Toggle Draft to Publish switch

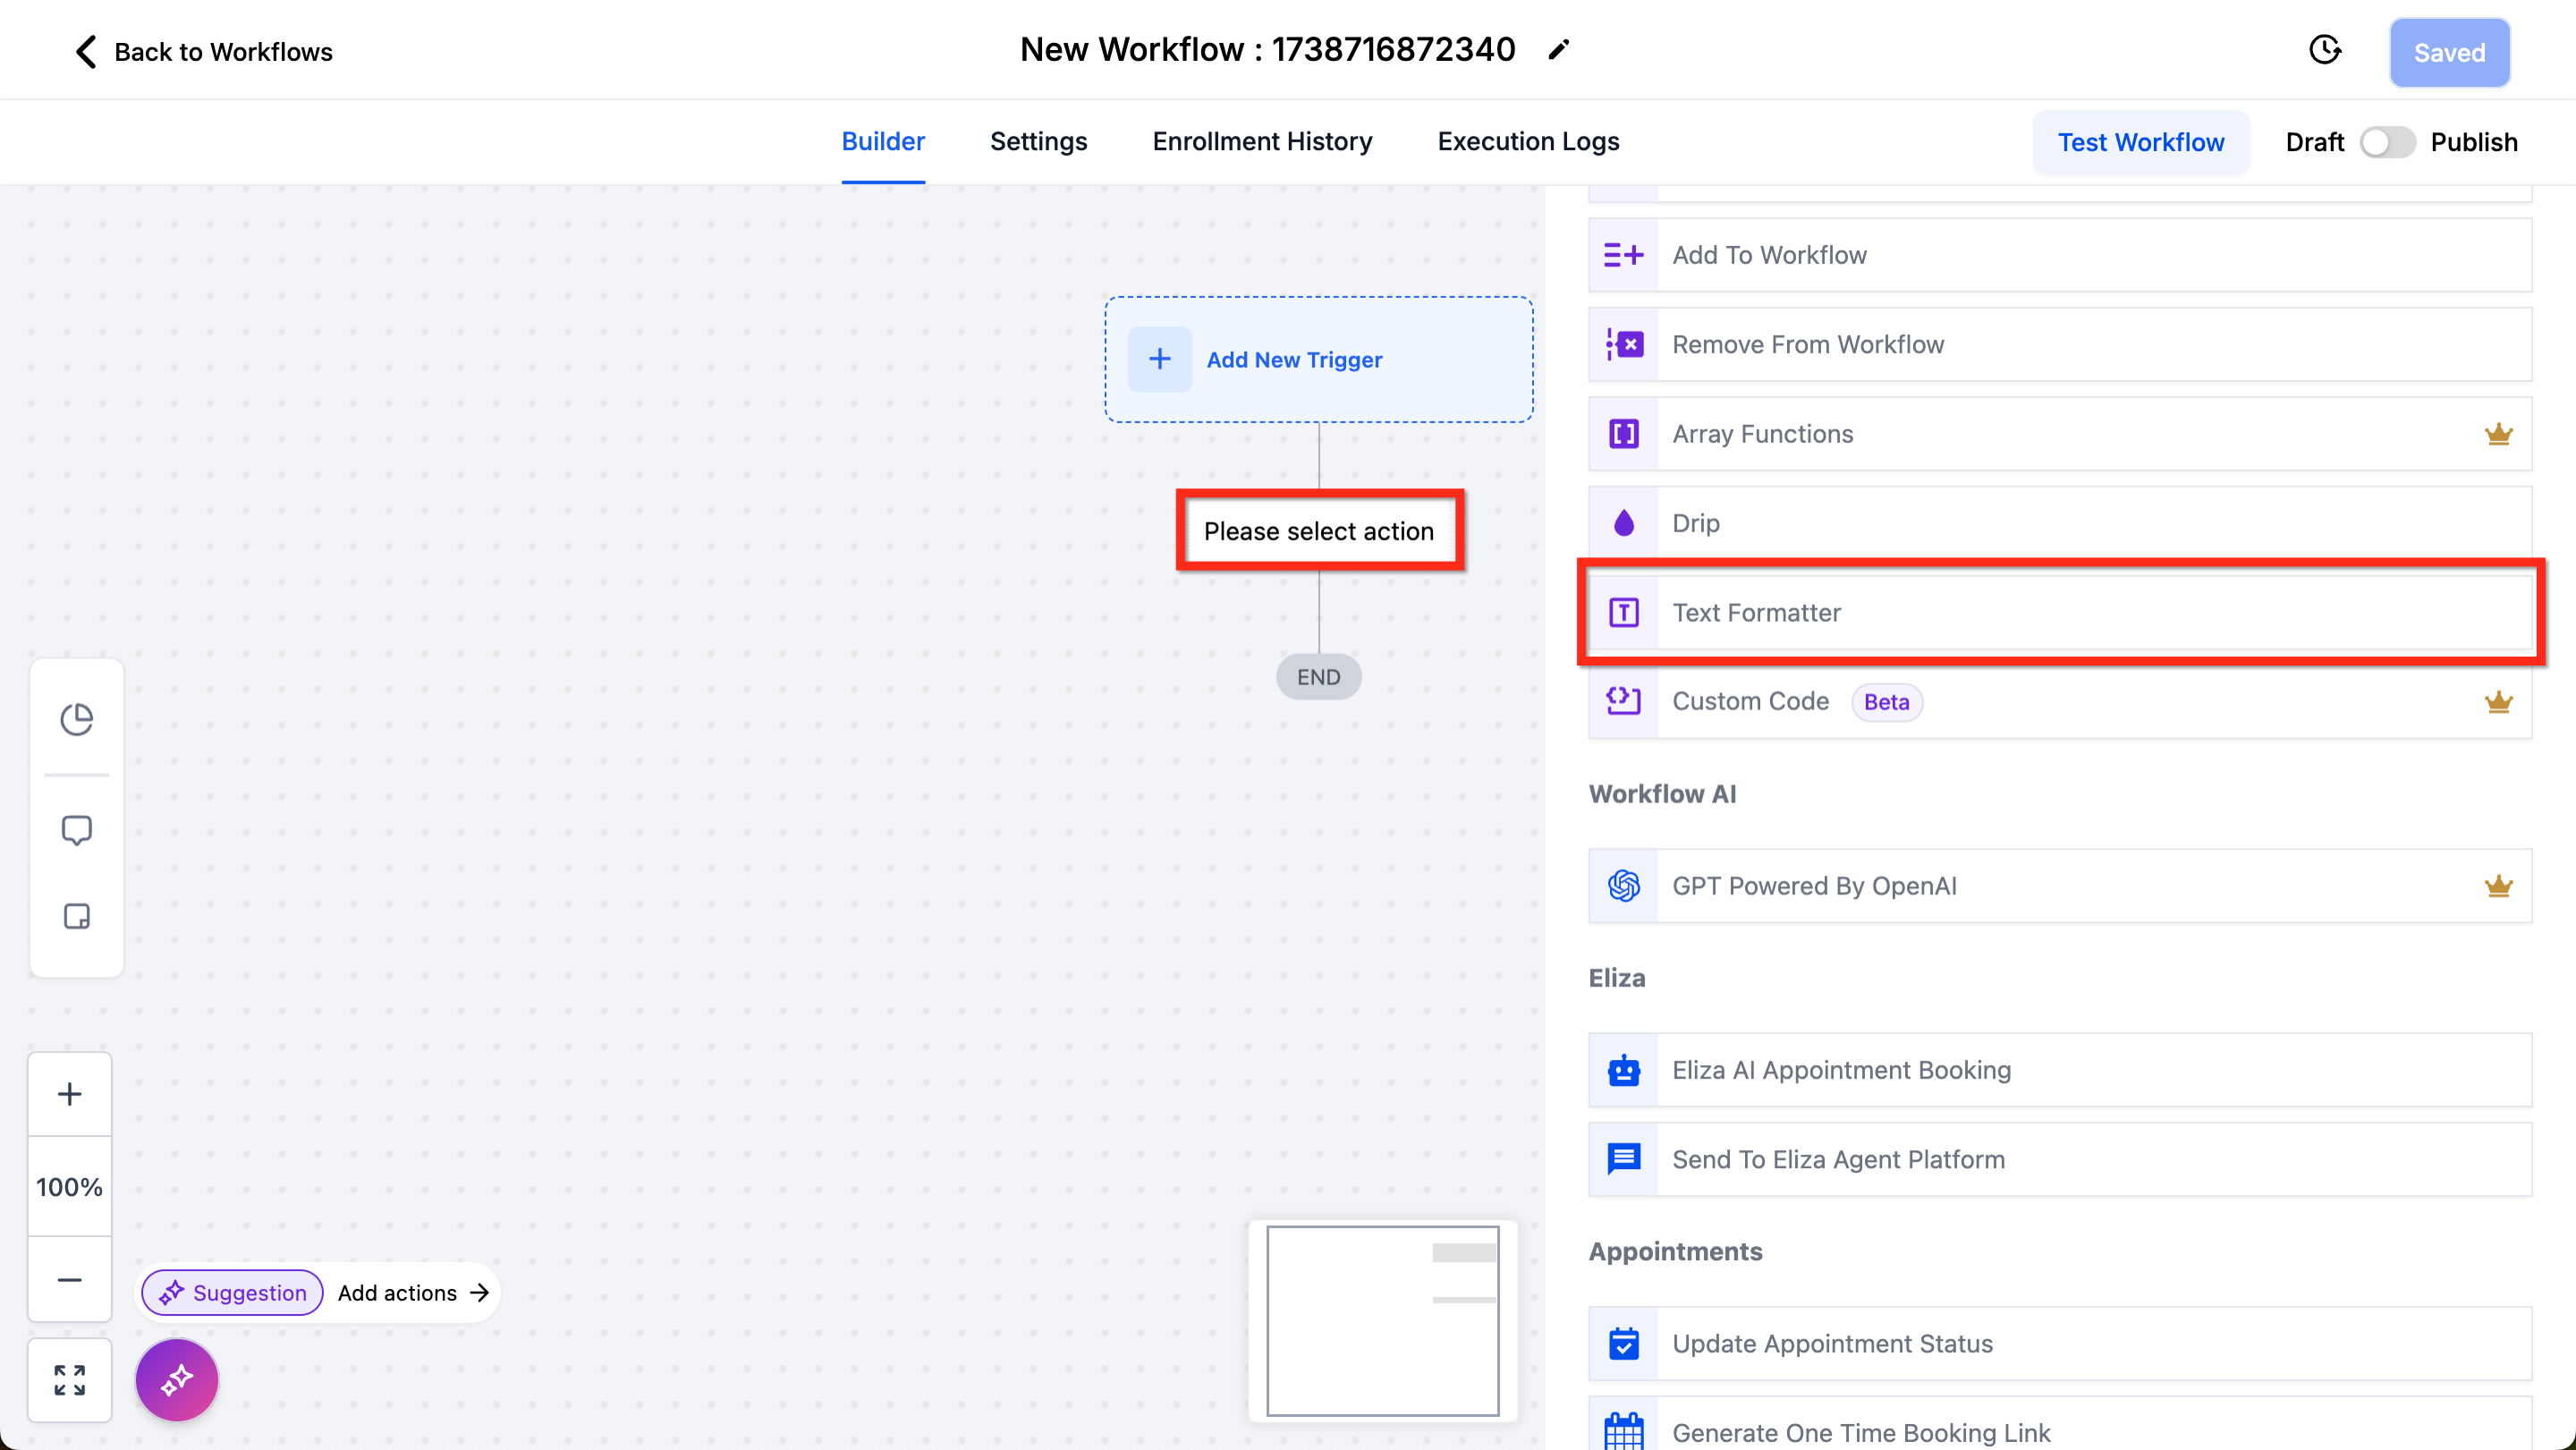pyautogui.click(x=2387, y=142)
